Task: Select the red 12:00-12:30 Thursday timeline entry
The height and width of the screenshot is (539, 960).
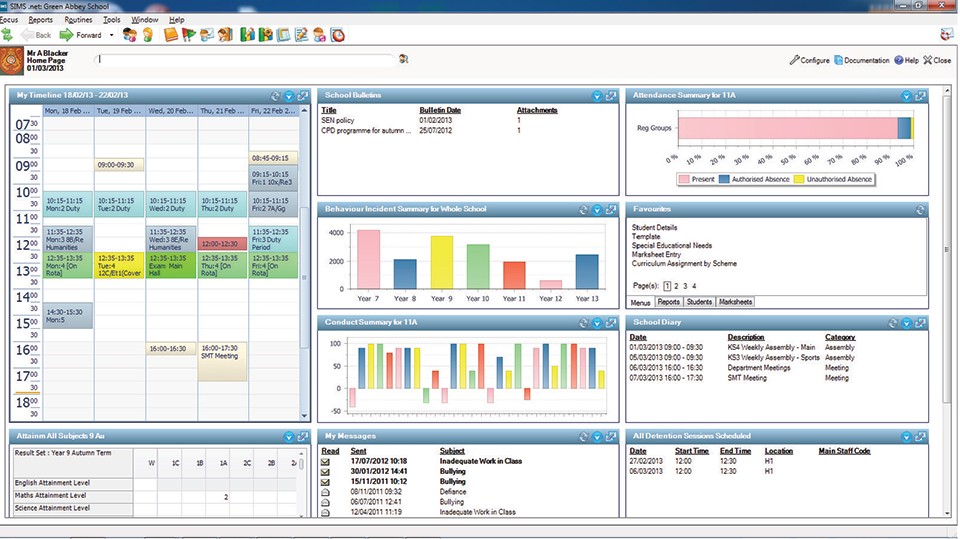Action: pos(223,244)
